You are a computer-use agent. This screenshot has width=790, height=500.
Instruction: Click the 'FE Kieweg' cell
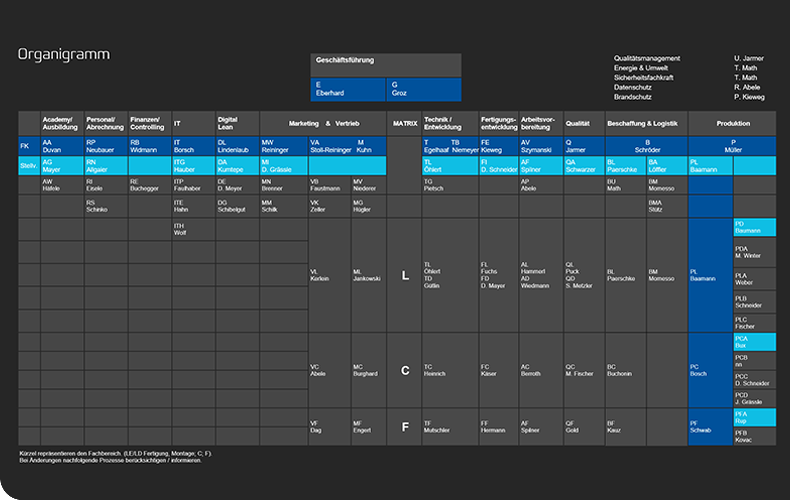point(499,146)
